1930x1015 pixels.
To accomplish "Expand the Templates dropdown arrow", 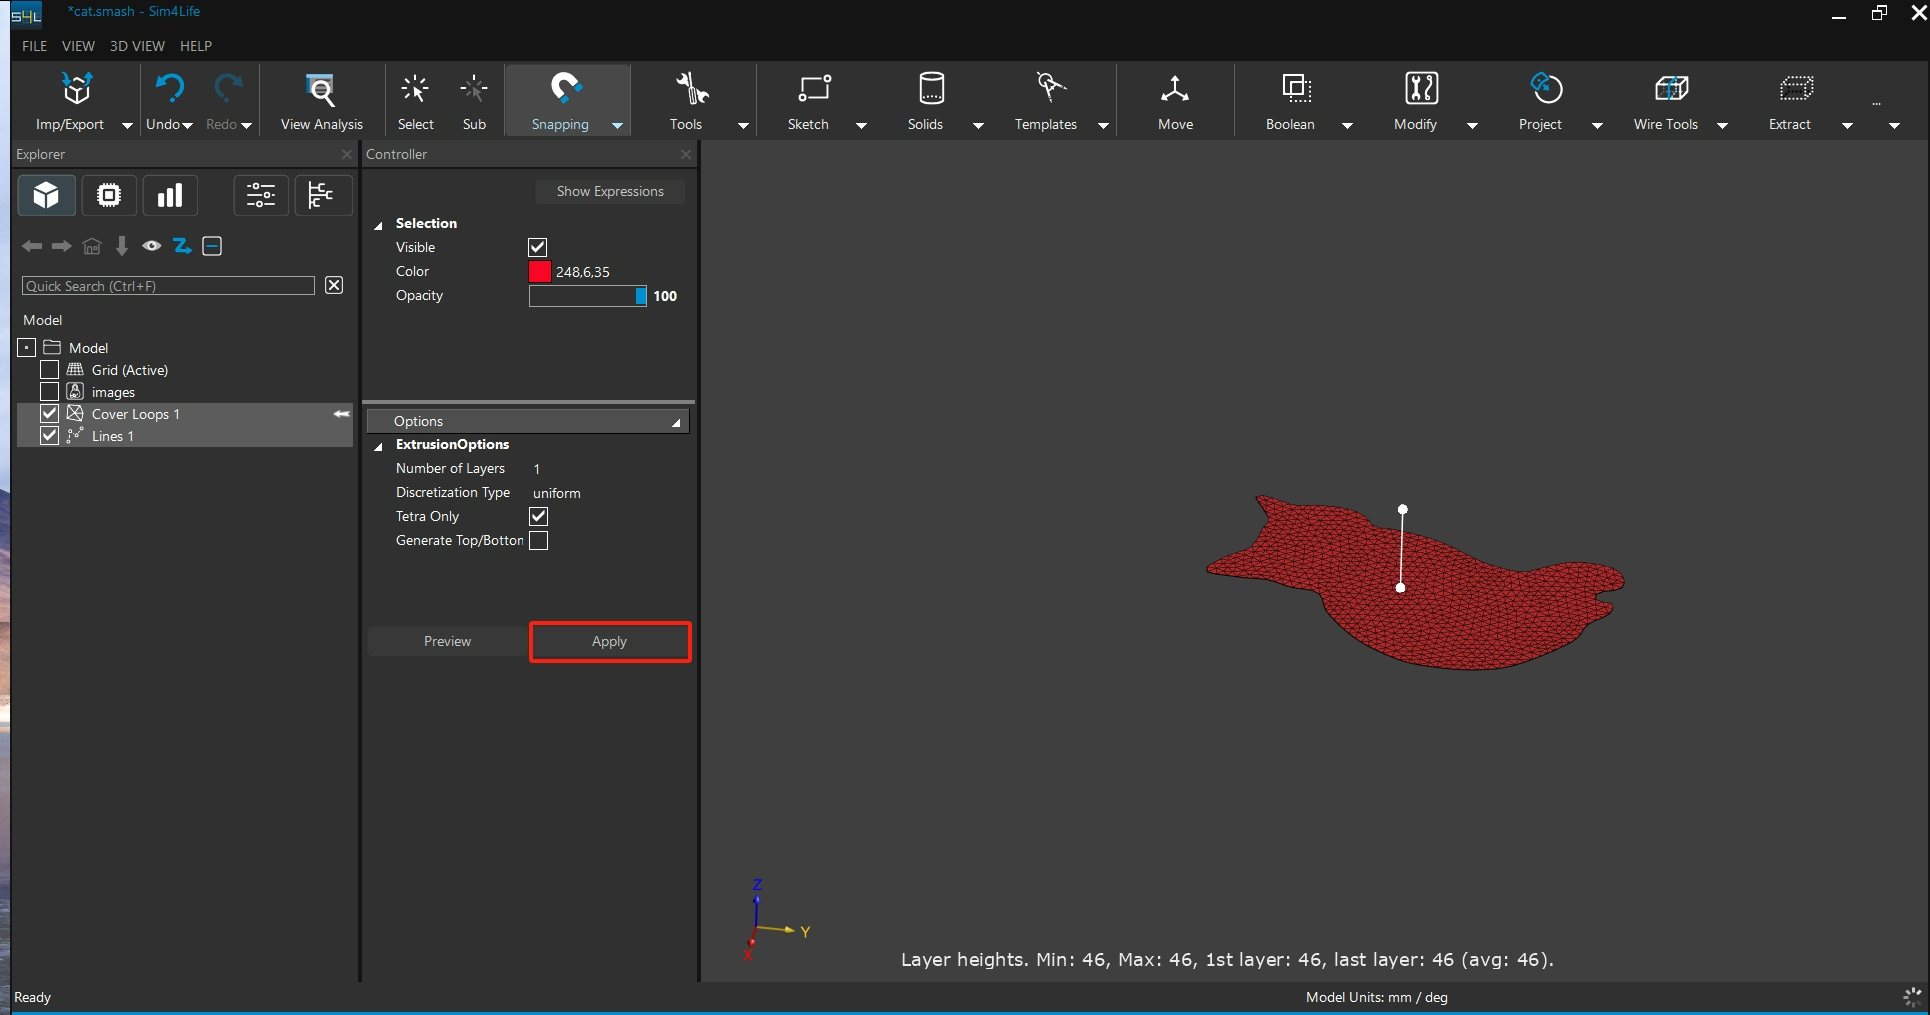I will click(1103, 126).
